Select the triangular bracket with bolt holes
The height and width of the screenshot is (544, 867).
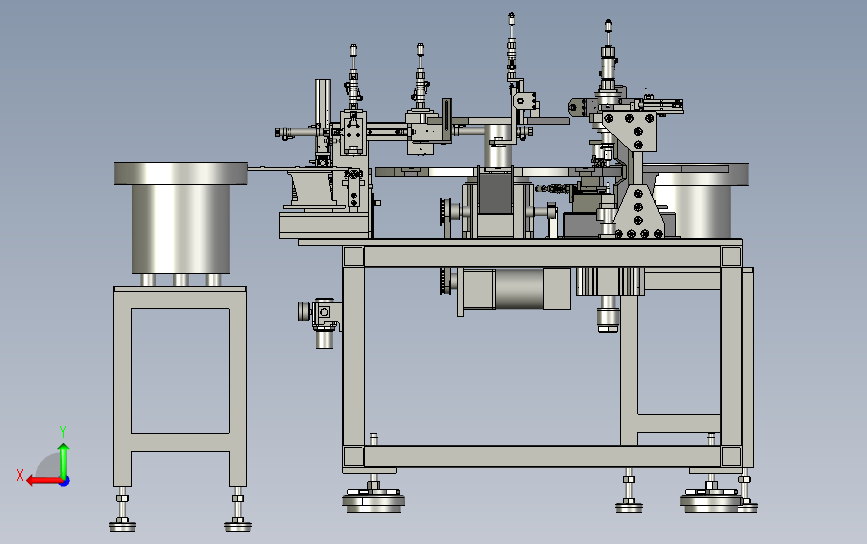coord(638,212)
